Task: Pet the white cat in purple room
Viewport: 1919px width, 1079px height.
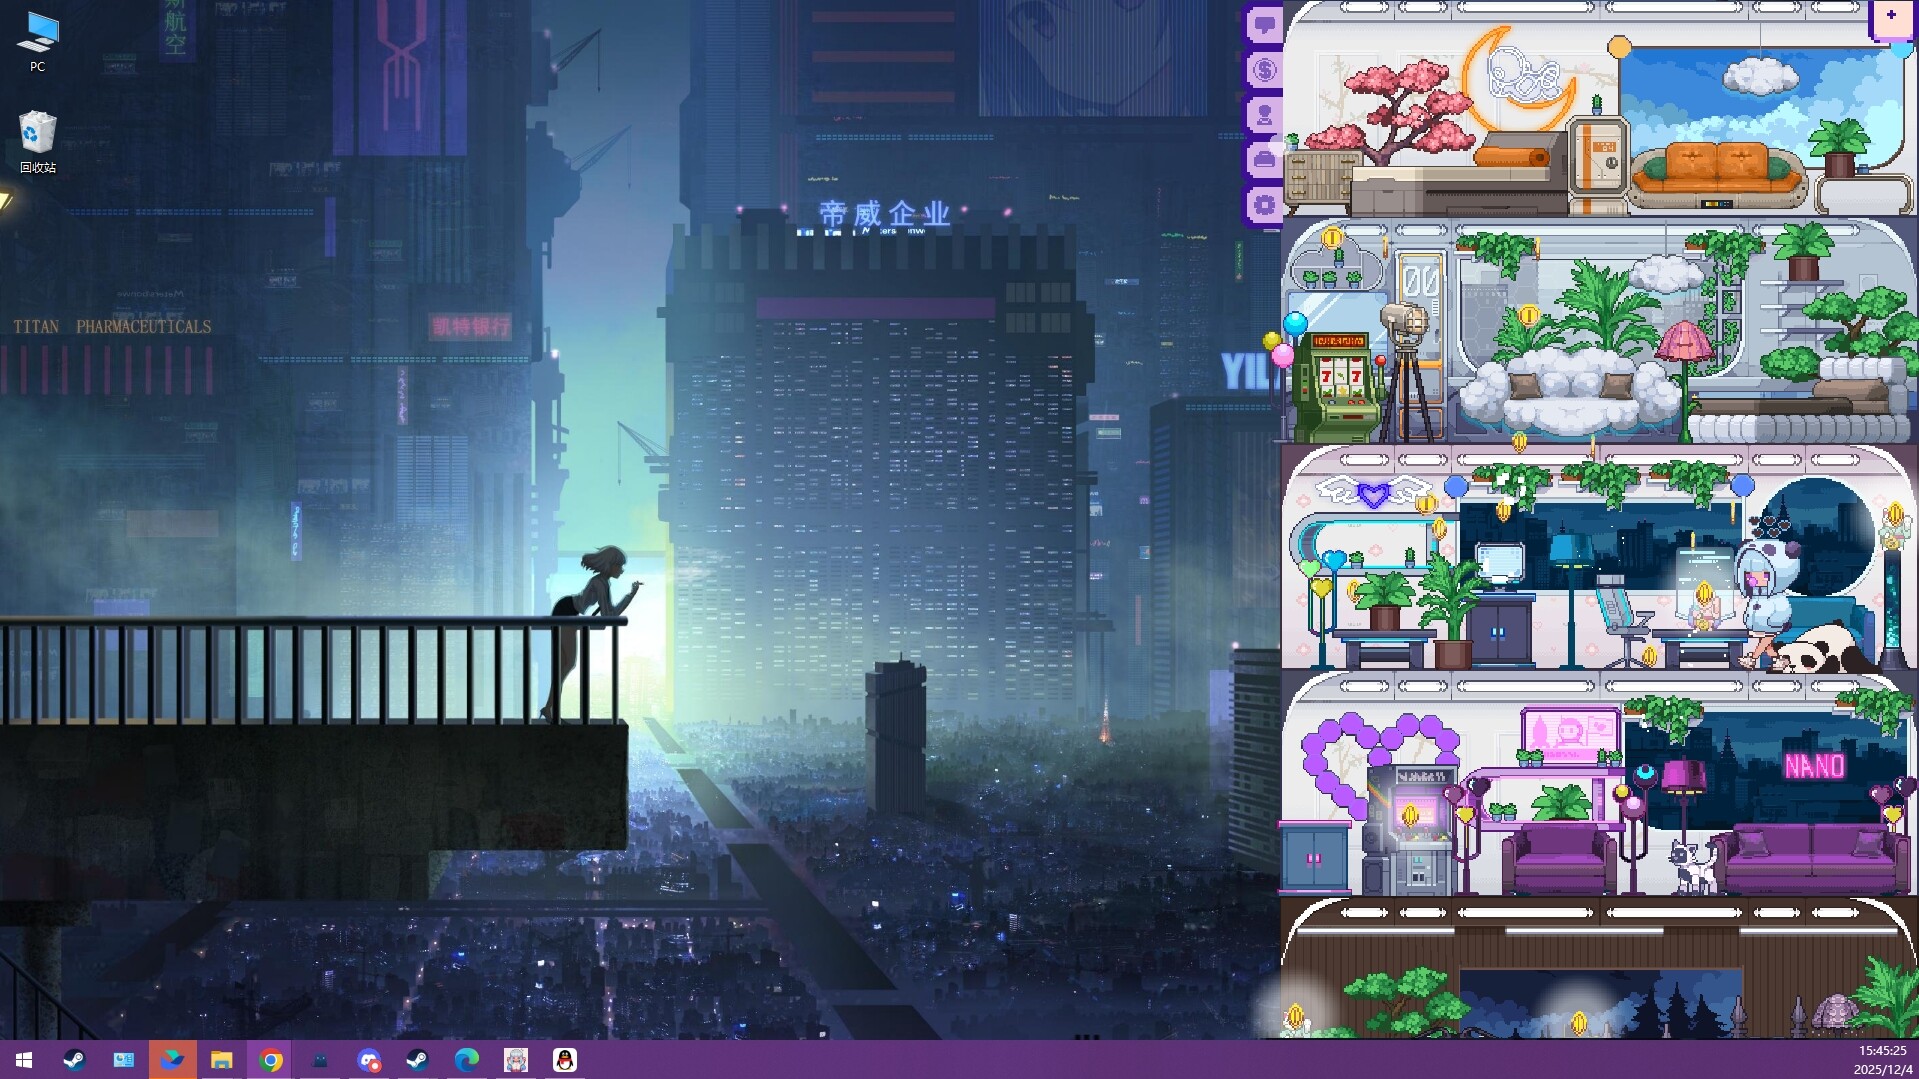Action: click(1692, 865)
